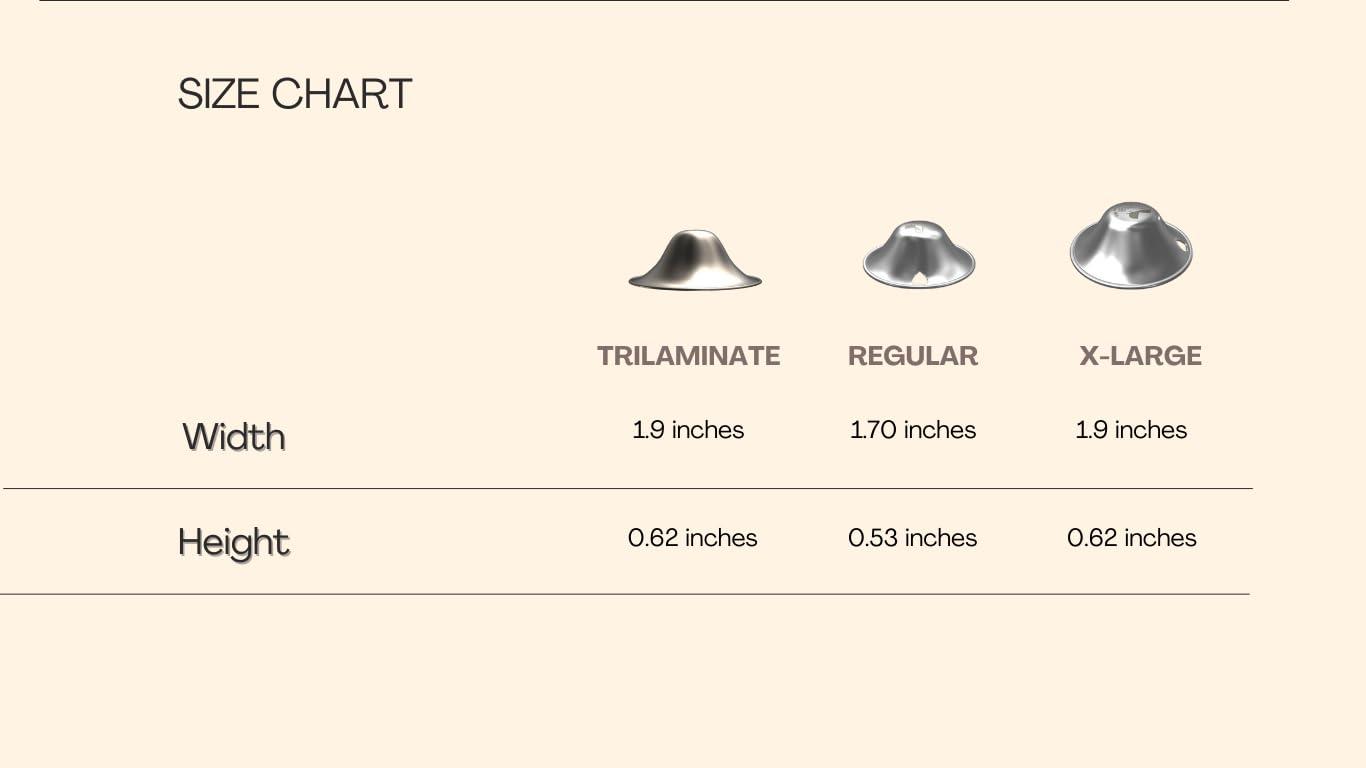Click the Trilaminate width value 1.9 inches
The height and width of the screenshot is (768, 1366).
[688, 430]
